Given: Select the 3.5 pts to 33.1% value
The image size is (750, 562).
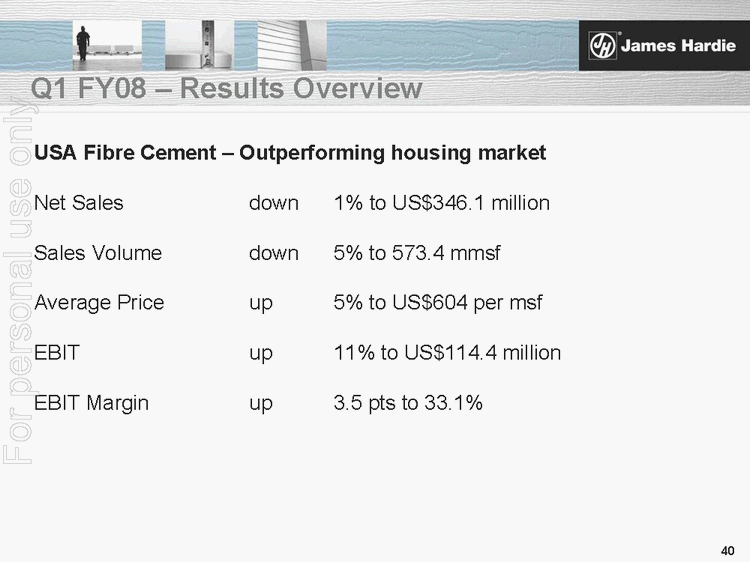Looking at the screenshot, I should pyautogui.click(x=408, y=403).
